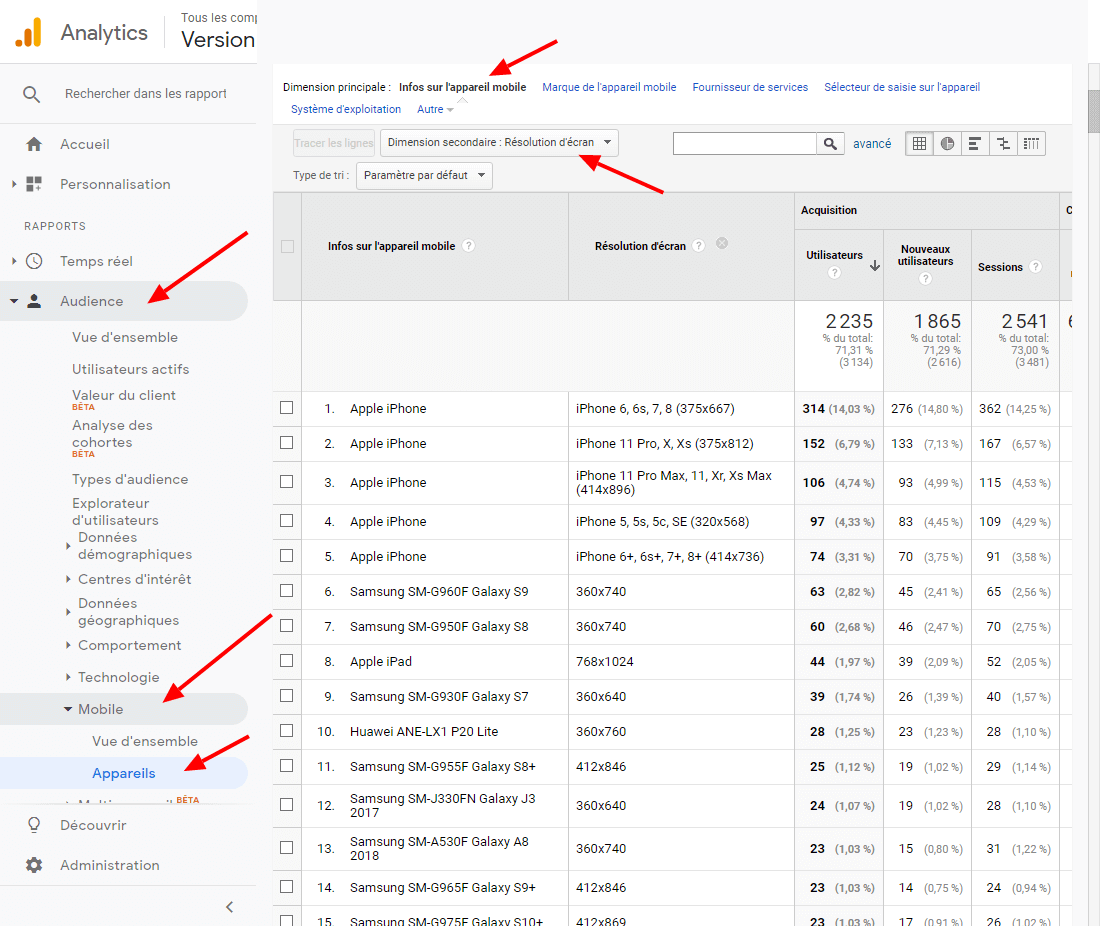Click help icon under Utilisateurs header
The height and width of the screenshot is (926, 1100).
[834, 272]
